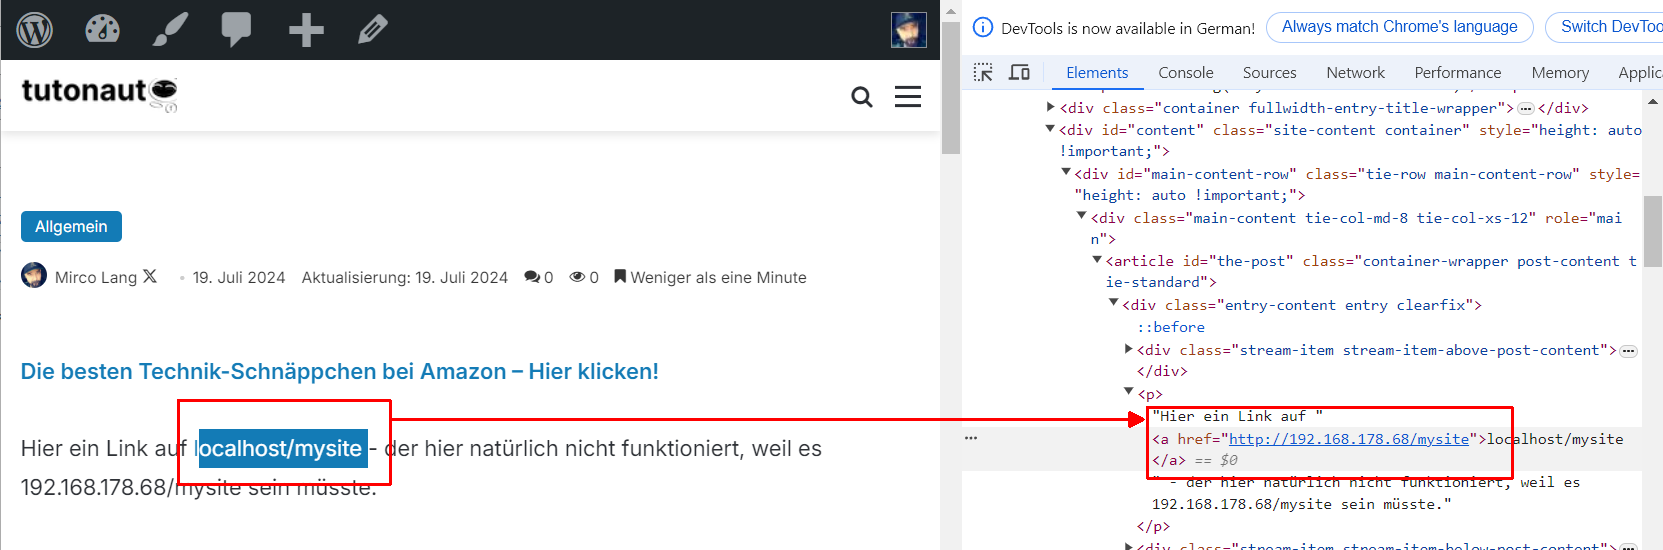Click the tutonaut site logo
This screenshot has width=1663, height=550.
coord(100,93)
